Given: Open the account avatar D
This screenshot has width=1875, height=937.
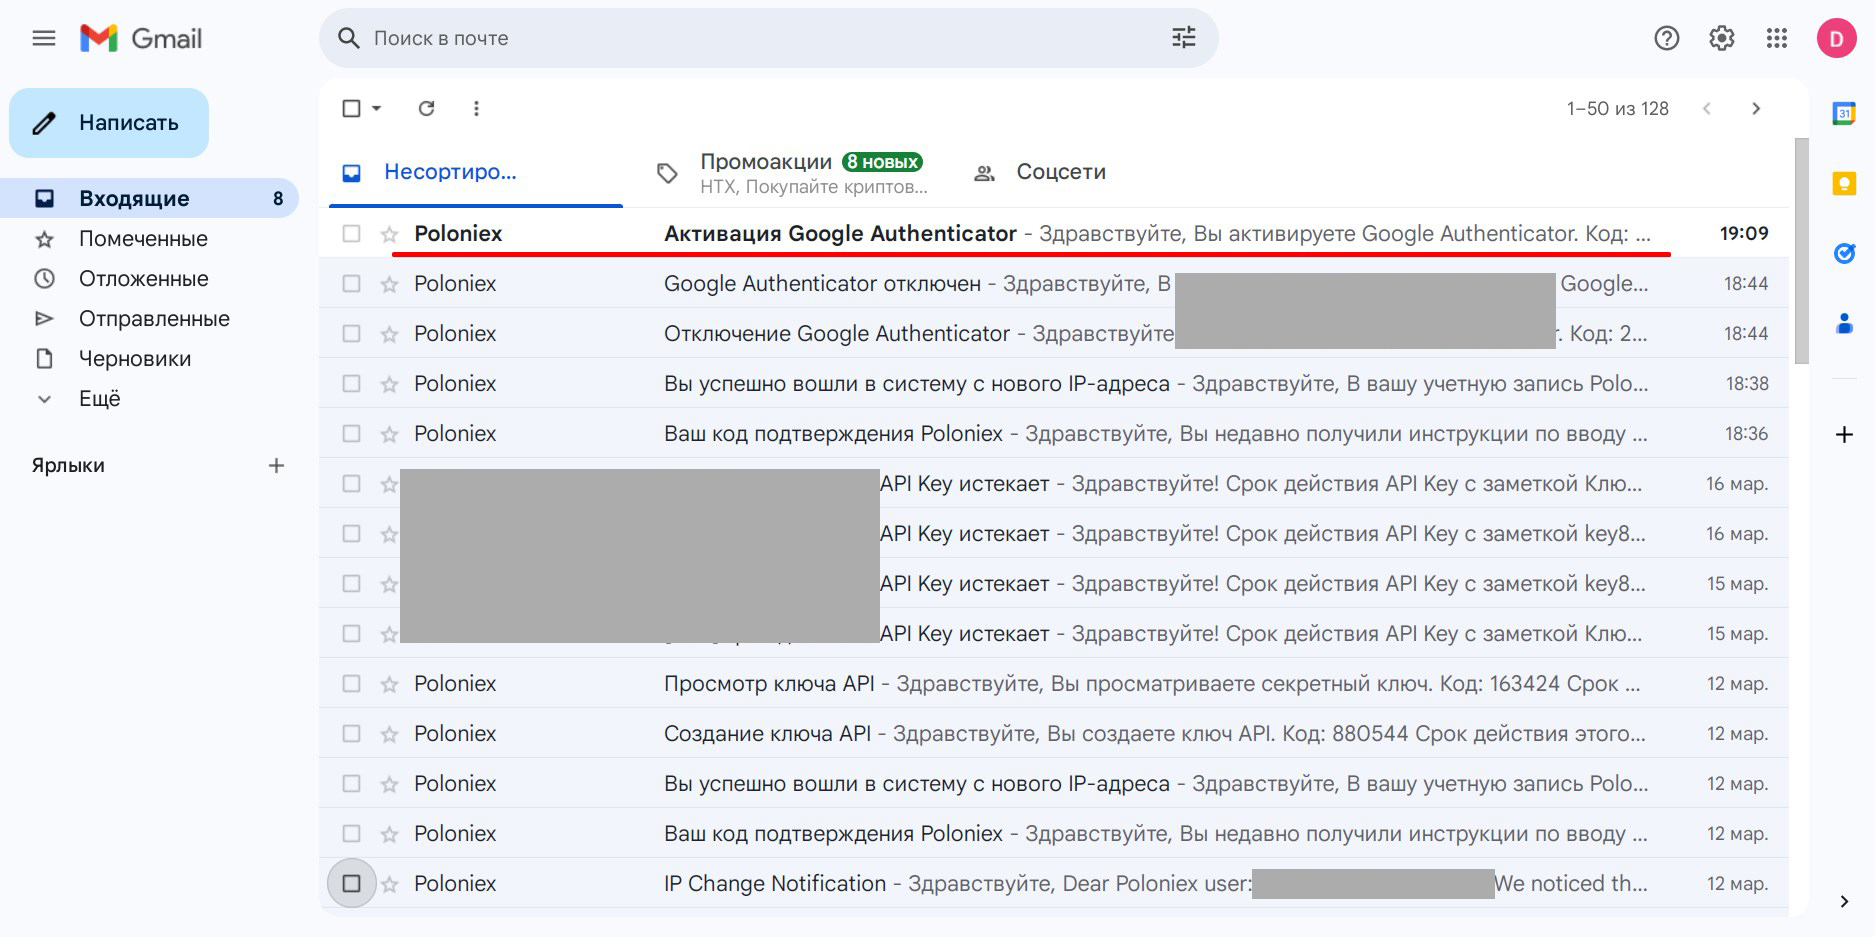Looking at the screenshot, I should [1836, 38].
